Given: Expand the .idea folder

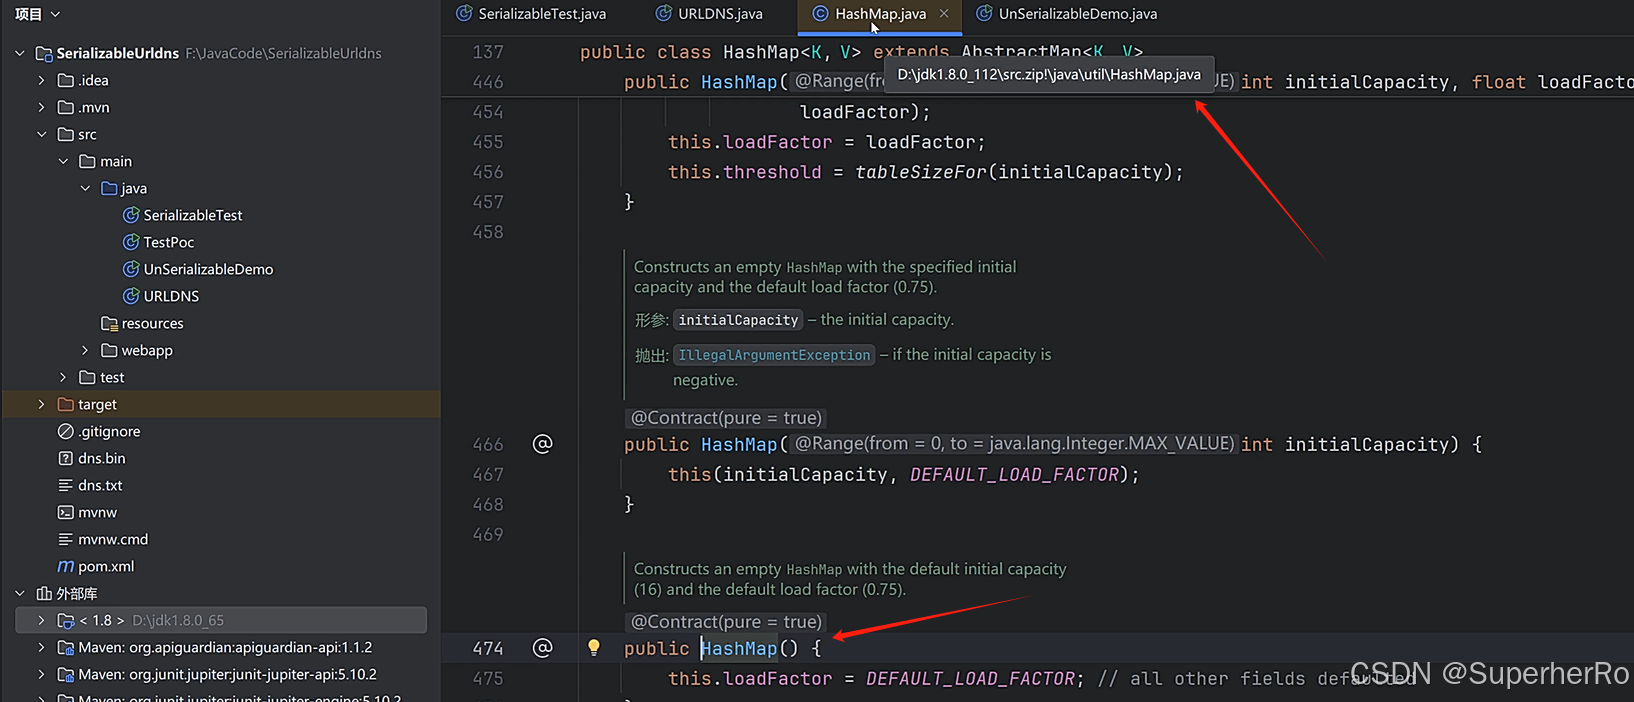Looking at the screenshot, I should [41, 80].
